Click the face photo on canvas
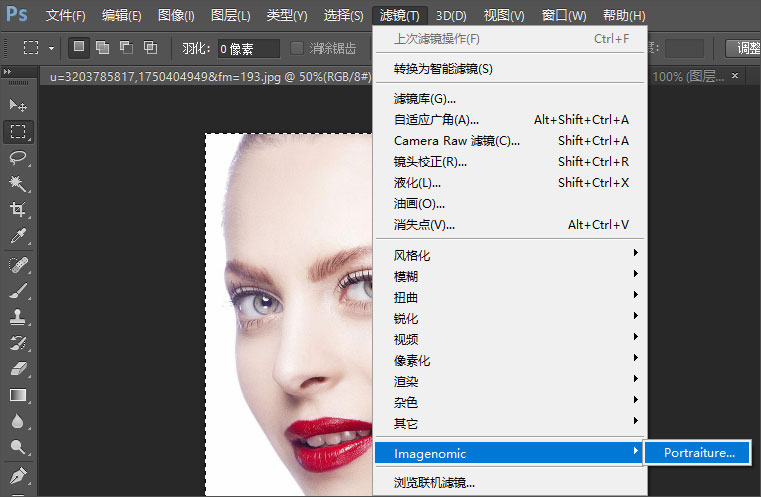The image size is (761, 497). (x=289, y=315)
